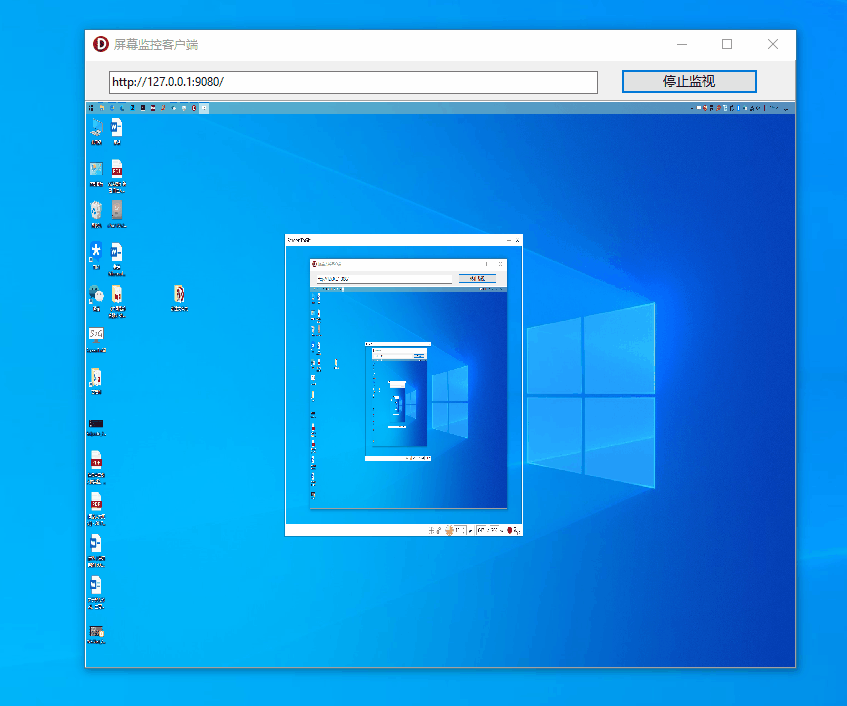Select the Recycle Bin on remote desktop

click(x=96, y=211)
